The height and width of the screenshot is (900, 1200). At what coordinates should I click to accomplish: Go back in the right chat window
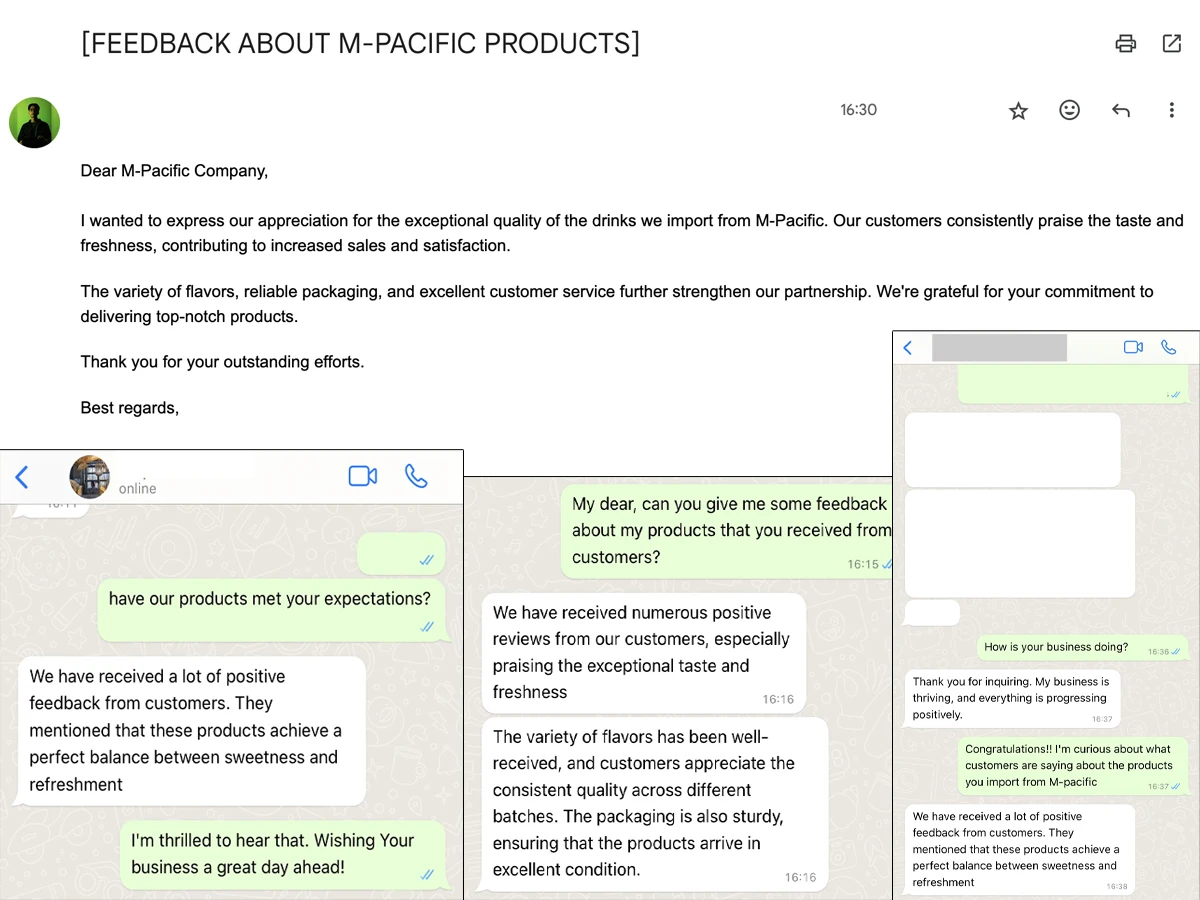[x=908, y=348]
